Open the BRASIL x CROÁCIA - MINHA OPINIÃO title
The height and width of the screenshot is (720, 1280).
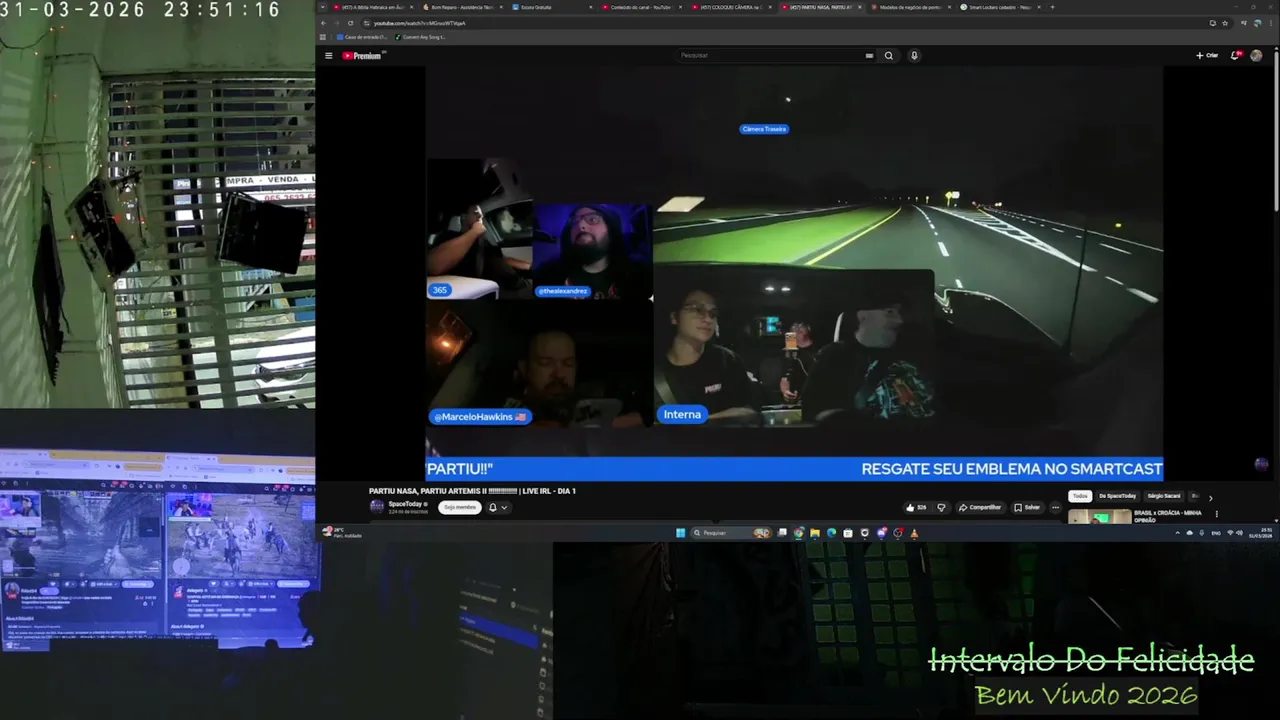1167,516
